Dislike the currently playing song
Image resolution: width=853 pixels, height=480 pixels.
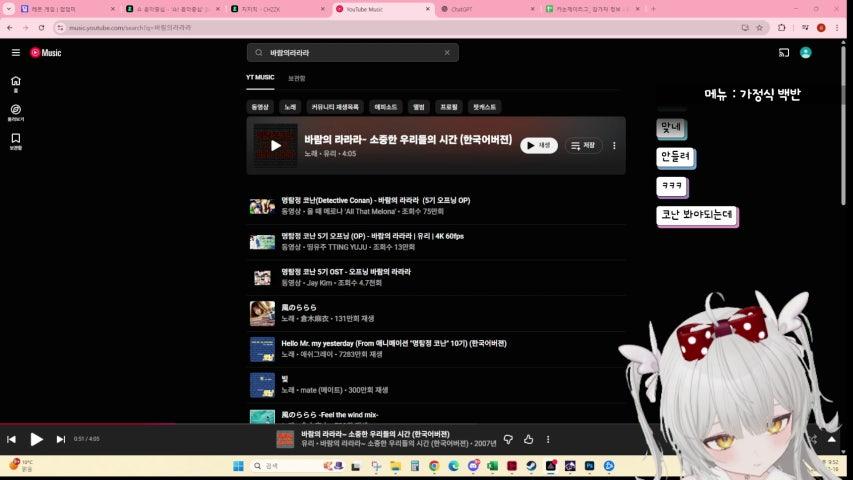[x=508, y=439]
